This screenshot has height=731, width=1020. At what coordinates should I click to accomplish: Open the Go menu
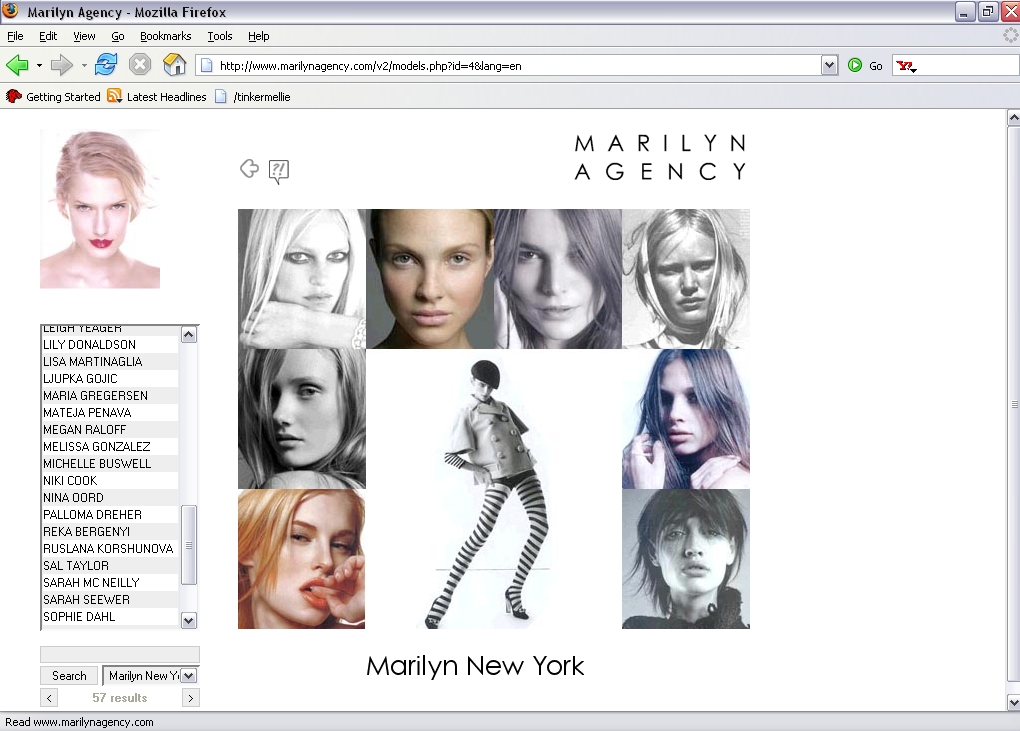point(118,36)
